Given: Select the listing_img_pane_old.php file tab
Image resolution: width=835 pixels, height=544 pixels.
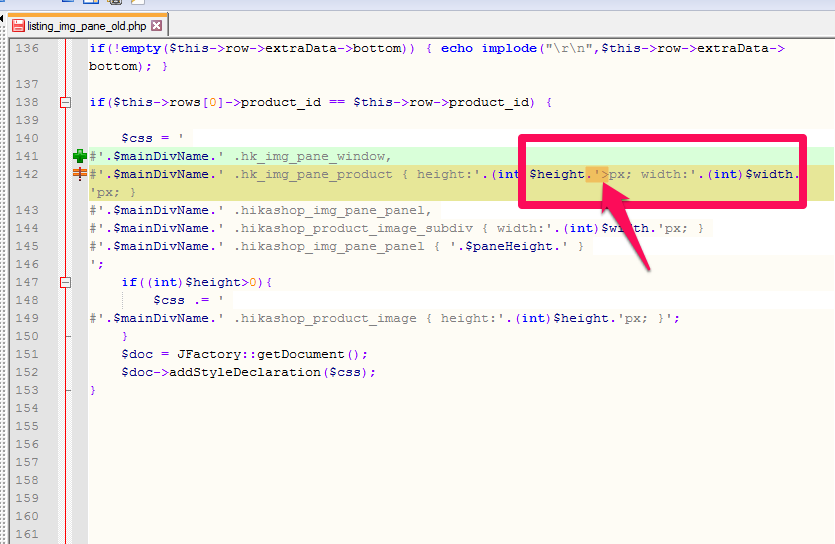Looking at the screenshot, I should pos(87,26).
